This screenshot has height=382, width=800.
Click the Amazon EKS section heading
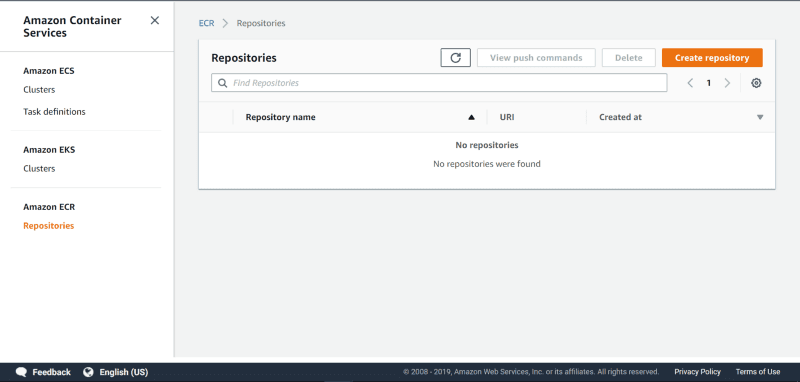(x=49, y=150)
